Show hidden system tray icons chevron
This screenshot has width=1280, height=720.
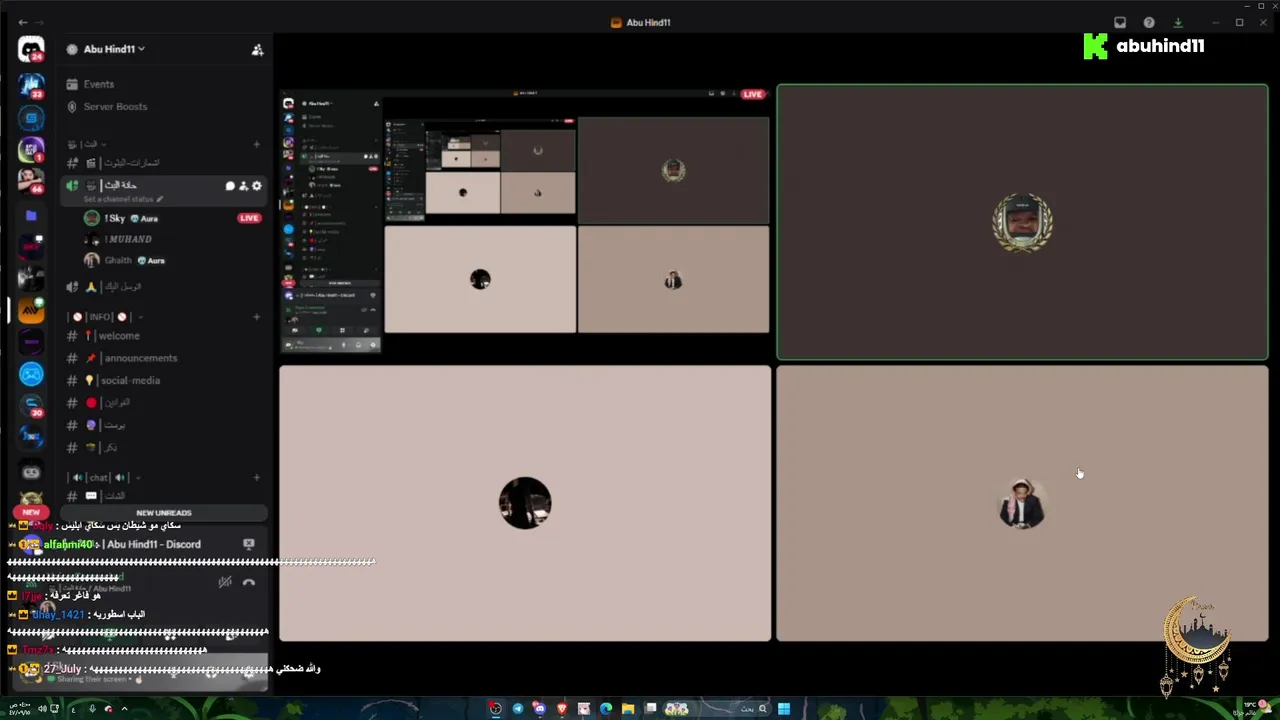click(124, 709)
